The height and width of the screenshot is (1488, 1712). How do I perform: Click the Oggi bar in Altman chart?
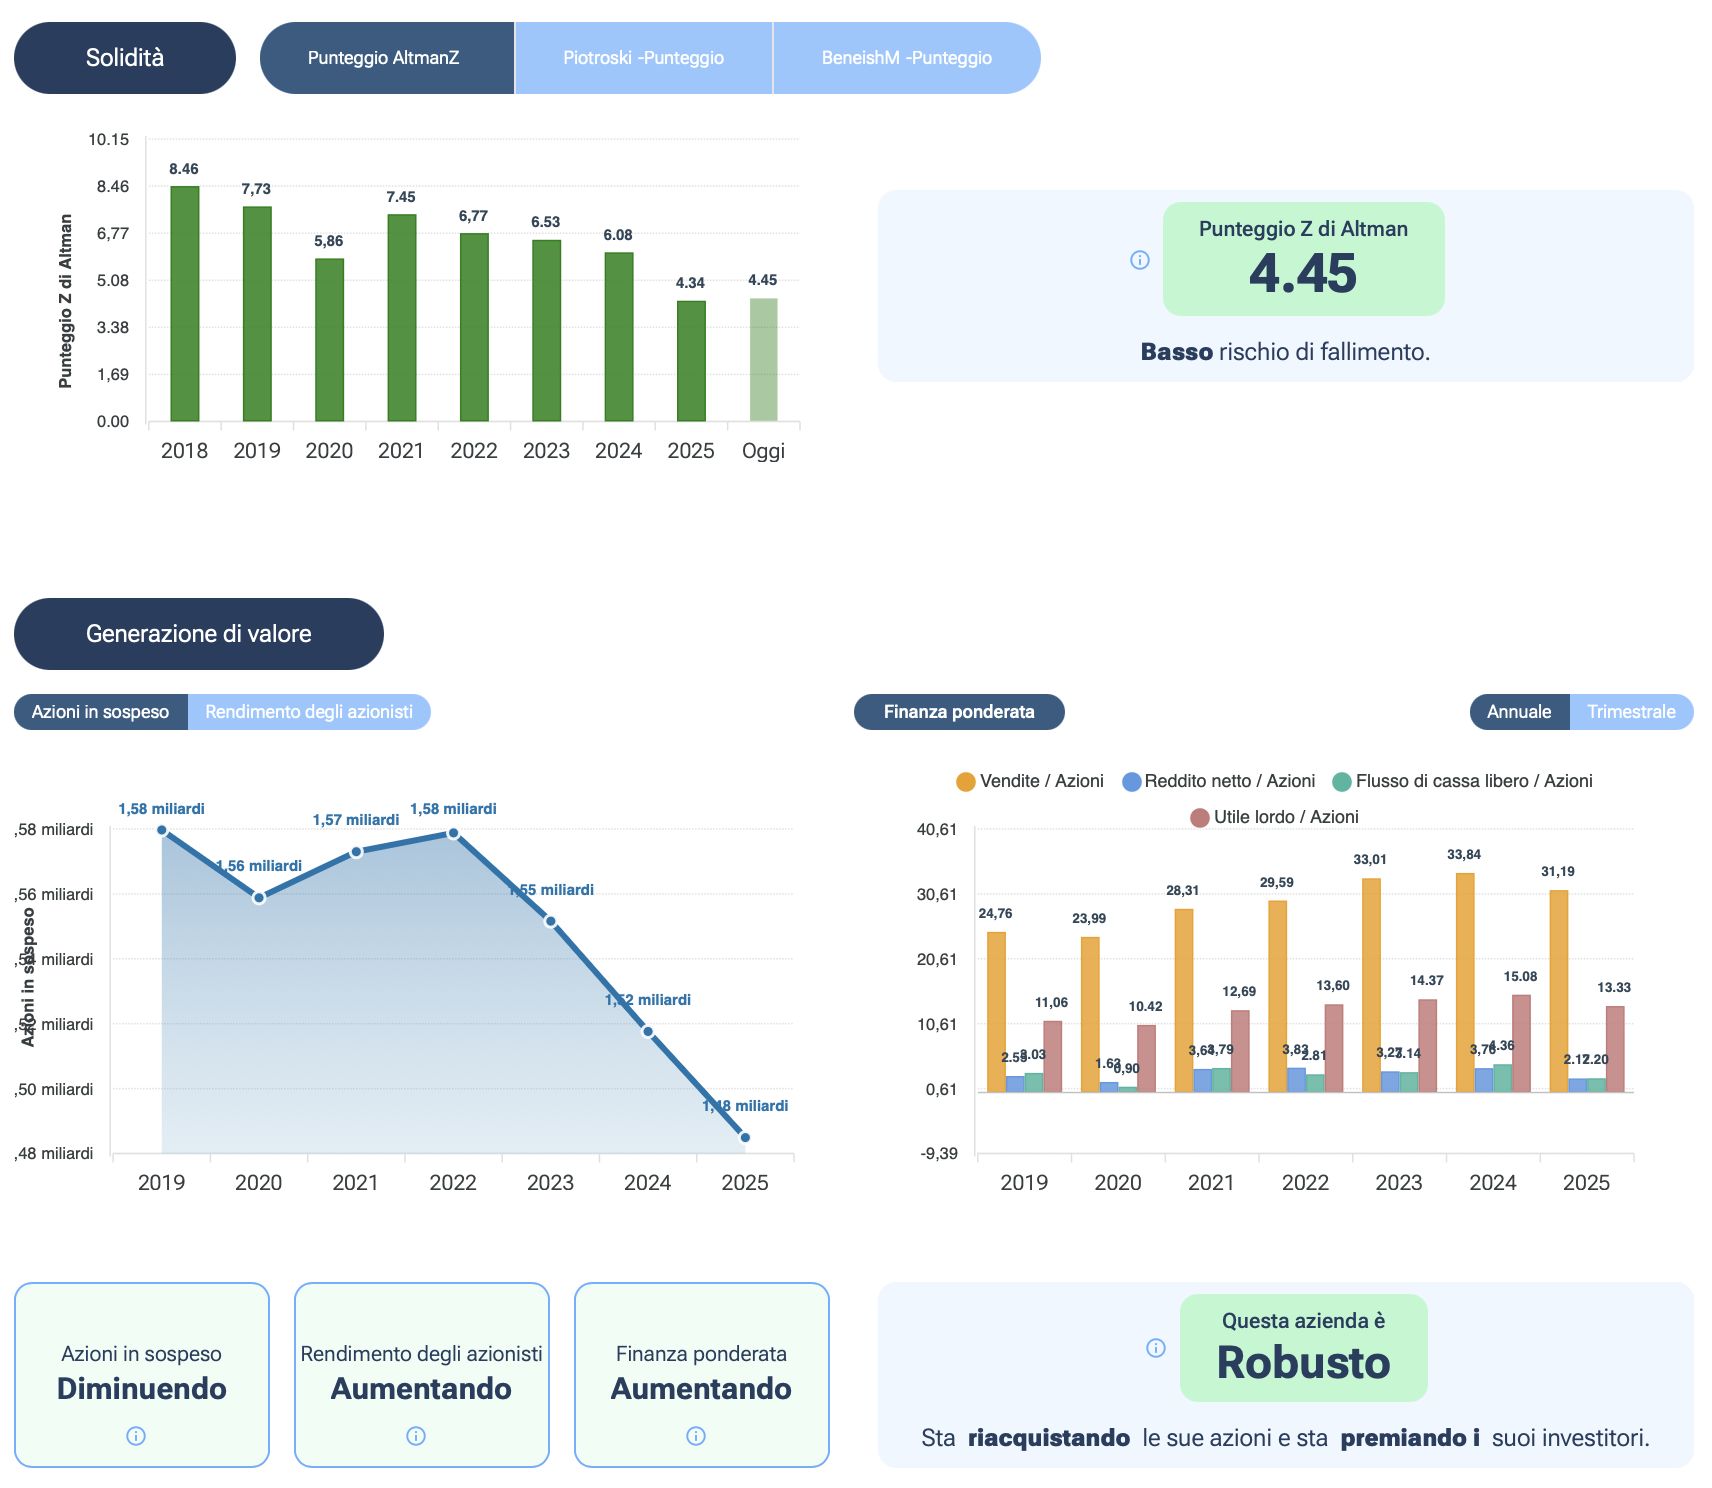tap(763, 360)
